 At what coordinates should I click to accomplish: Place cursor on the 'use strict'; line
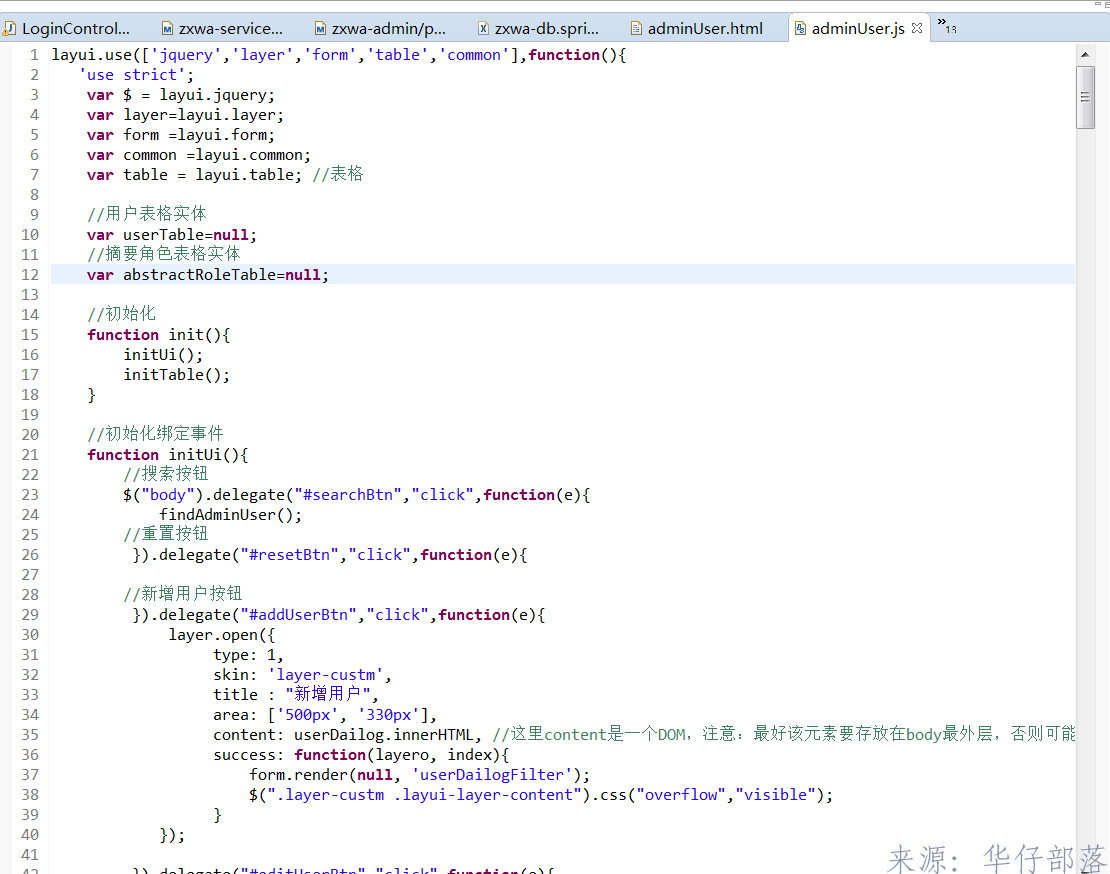click(137, 75)
